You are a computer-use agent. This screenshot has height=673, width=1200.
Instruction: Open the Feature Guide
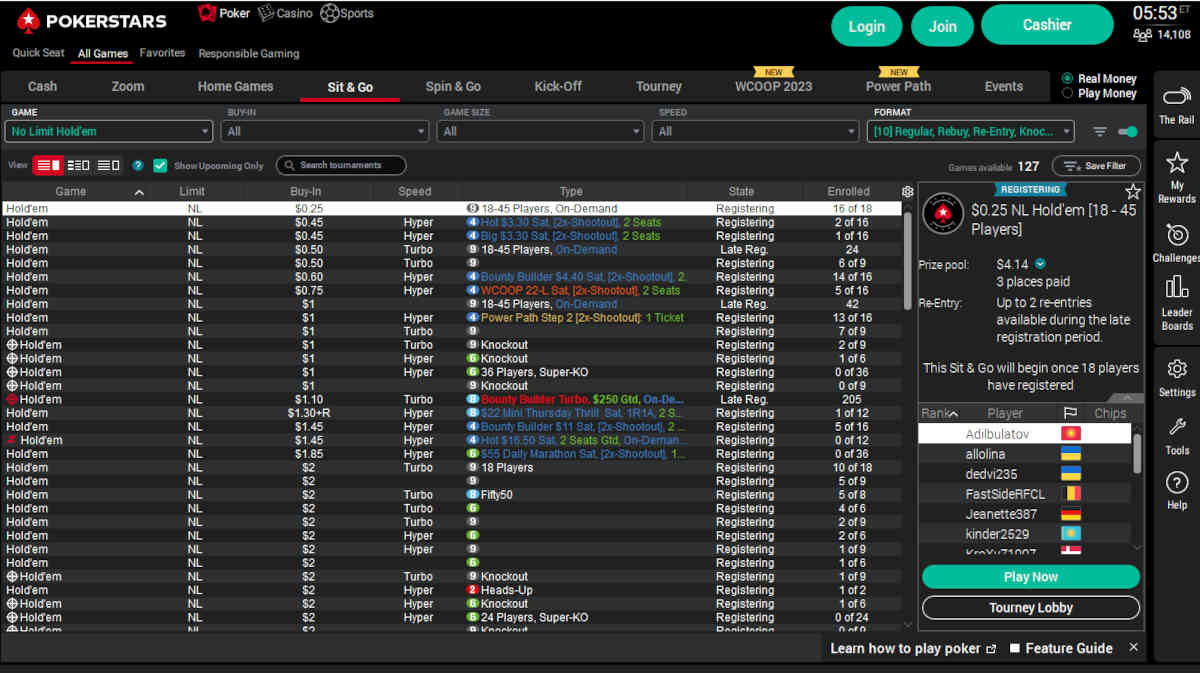click(x=1061, y=648)
